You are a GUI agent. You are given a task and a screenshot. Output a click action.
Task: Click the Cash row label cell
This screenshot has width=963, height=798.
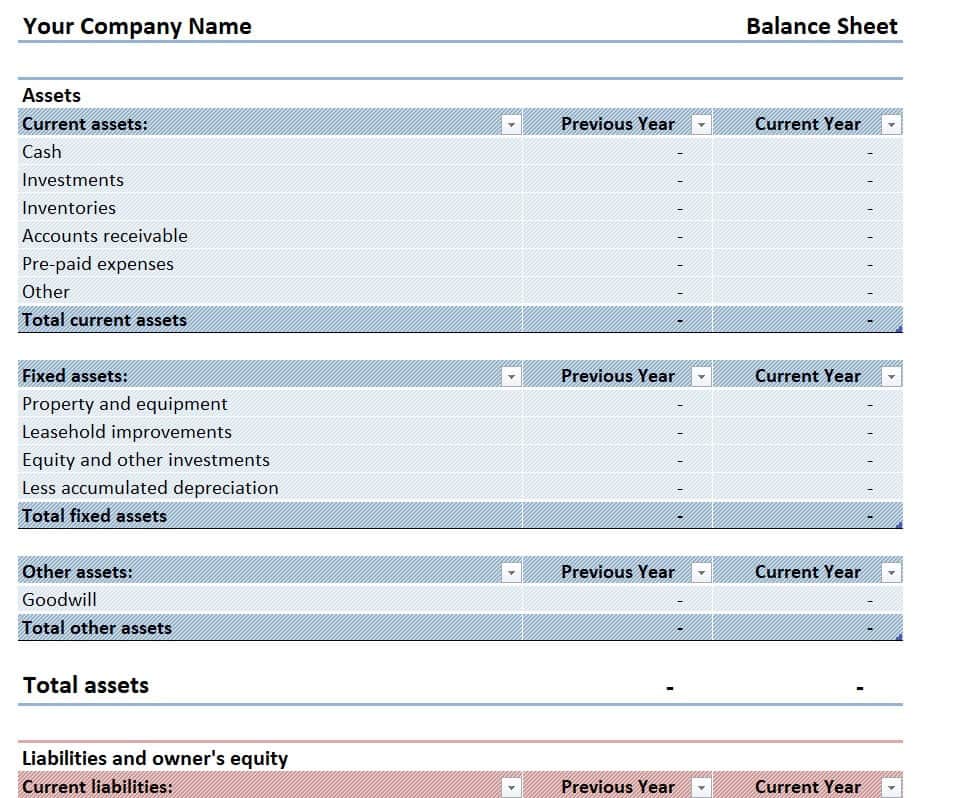(x=42, y=152)
